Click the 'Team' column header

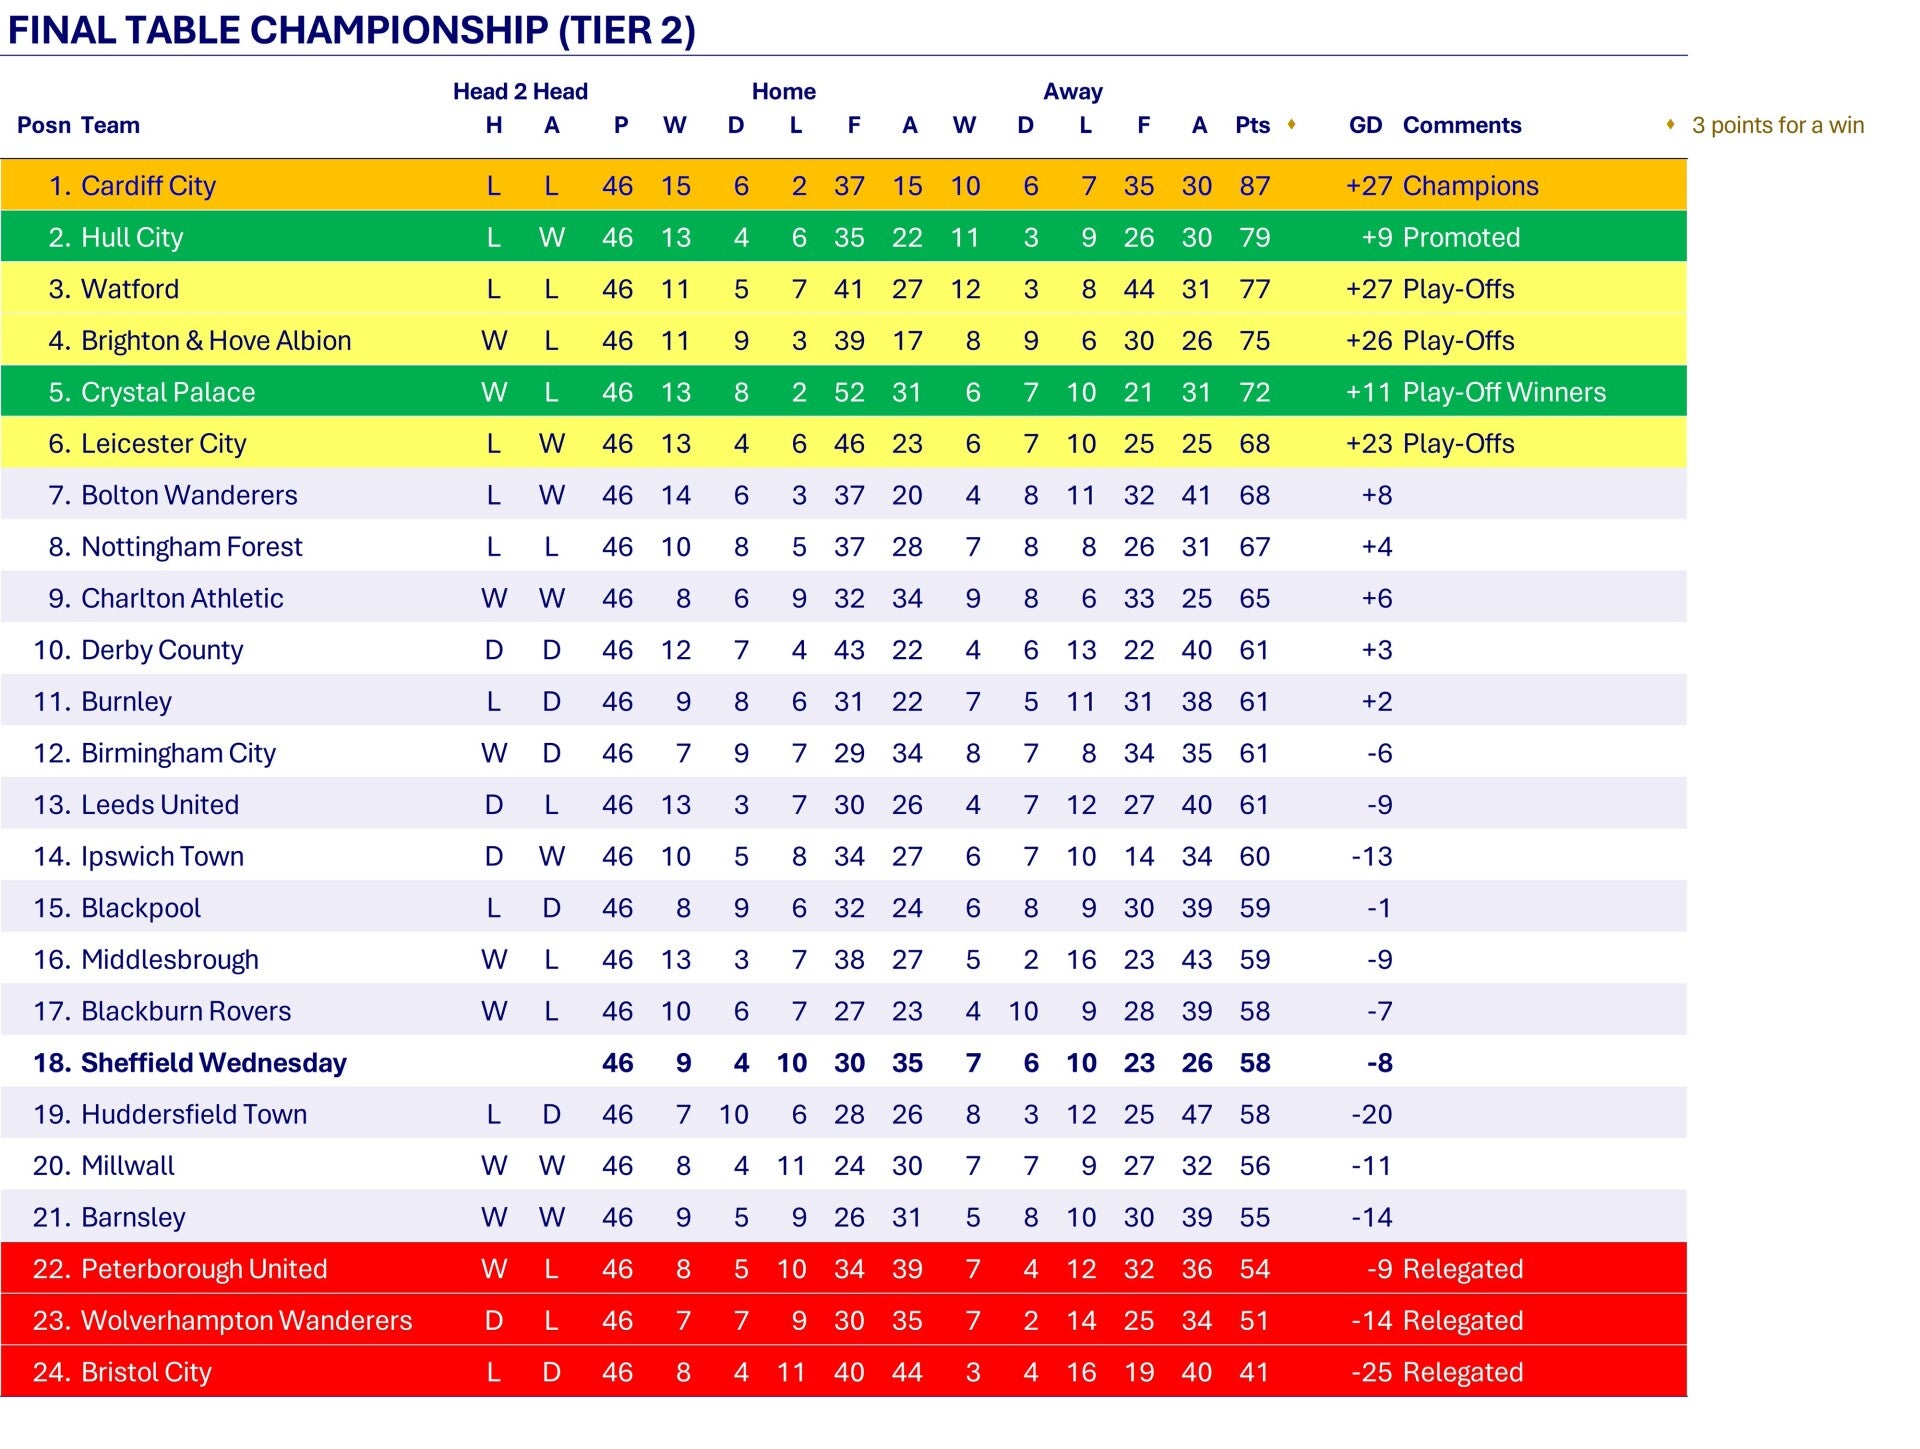[110, 125]
